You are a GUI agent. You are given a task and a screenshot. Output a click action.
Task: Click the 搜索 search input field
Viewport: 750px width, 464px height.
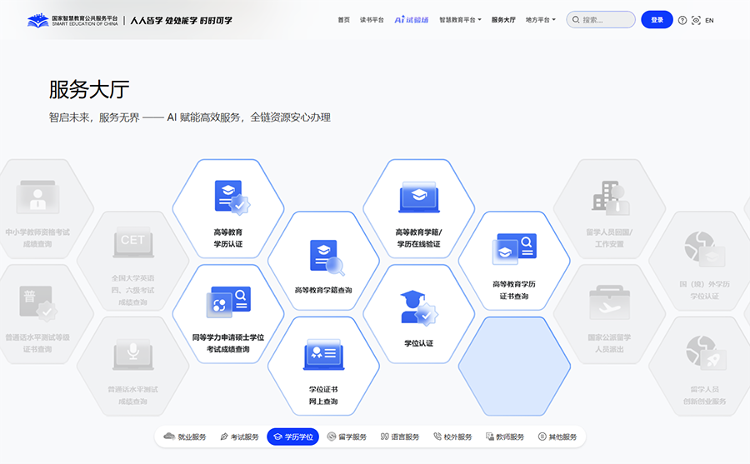pyautogui.click(x=605, y=19)
